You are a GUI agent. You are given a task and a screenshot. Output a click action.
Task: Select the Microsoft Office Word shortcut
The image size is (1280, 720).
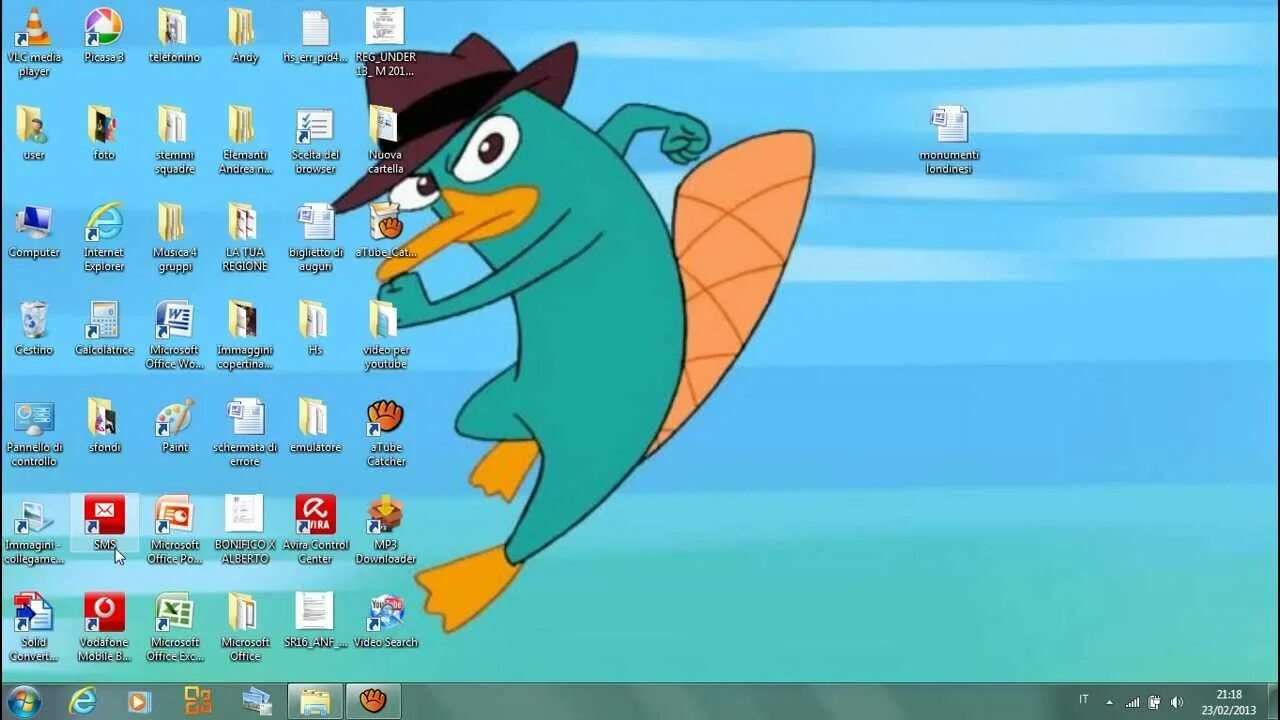point(174,334)
